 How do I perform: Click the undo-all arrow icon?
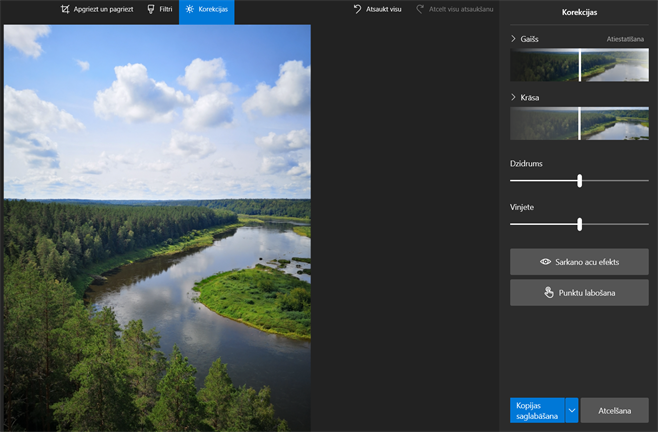[357, 9]
